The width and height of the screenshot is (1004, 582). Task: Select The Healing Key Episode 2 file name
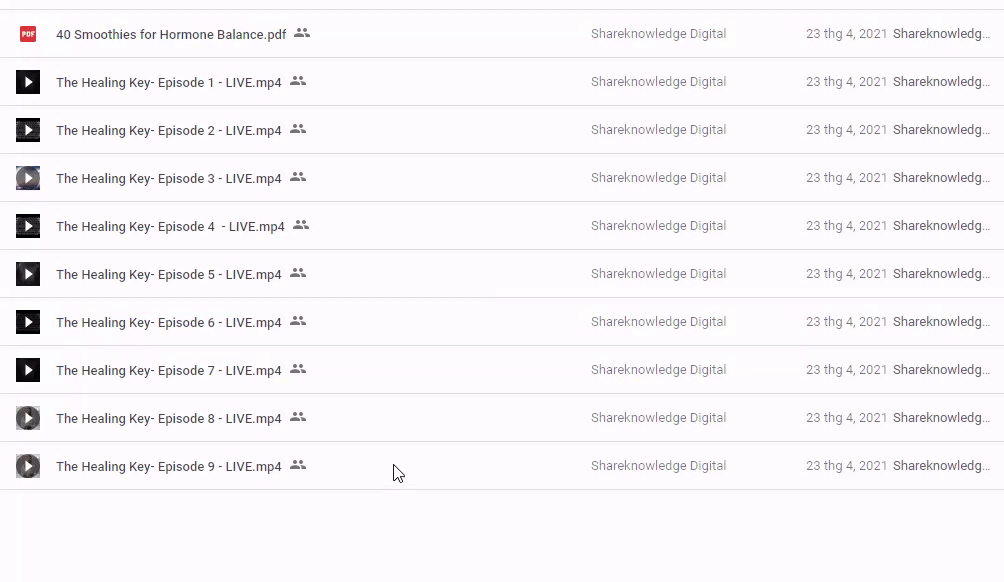168,131
